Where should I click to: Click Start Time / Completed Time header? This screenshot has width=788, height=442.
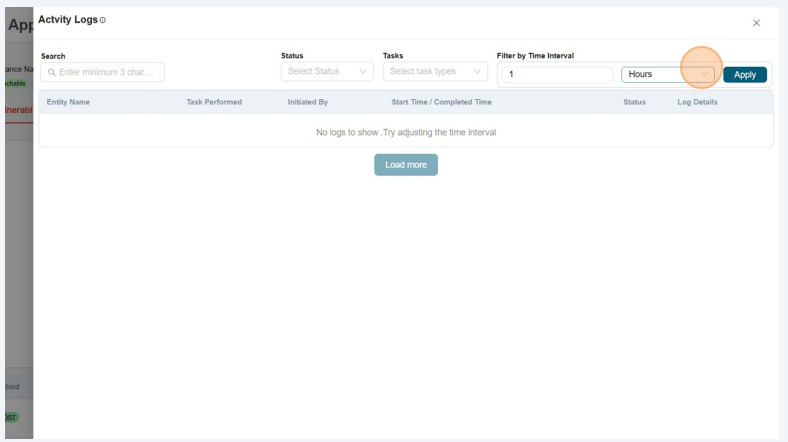coord(442,102)
